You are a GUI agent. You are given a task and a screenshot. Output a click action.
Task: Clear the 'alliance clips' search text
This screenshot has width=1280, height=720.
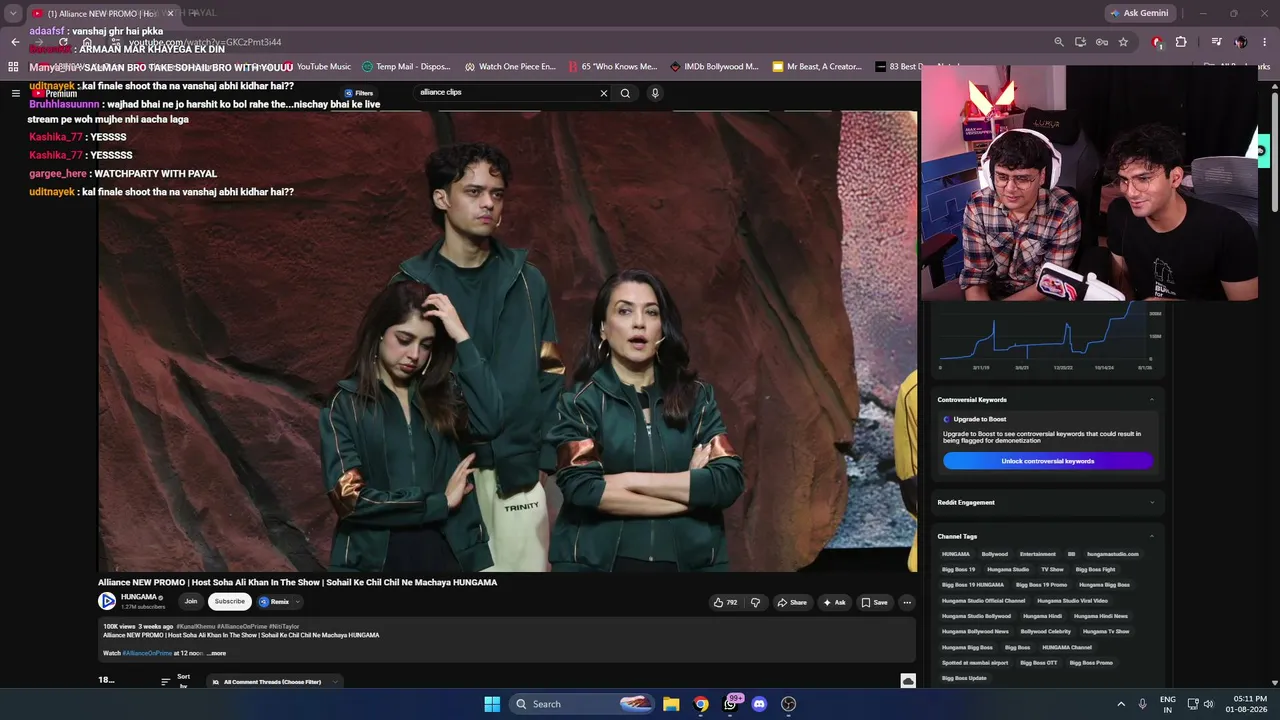(604, 93)
